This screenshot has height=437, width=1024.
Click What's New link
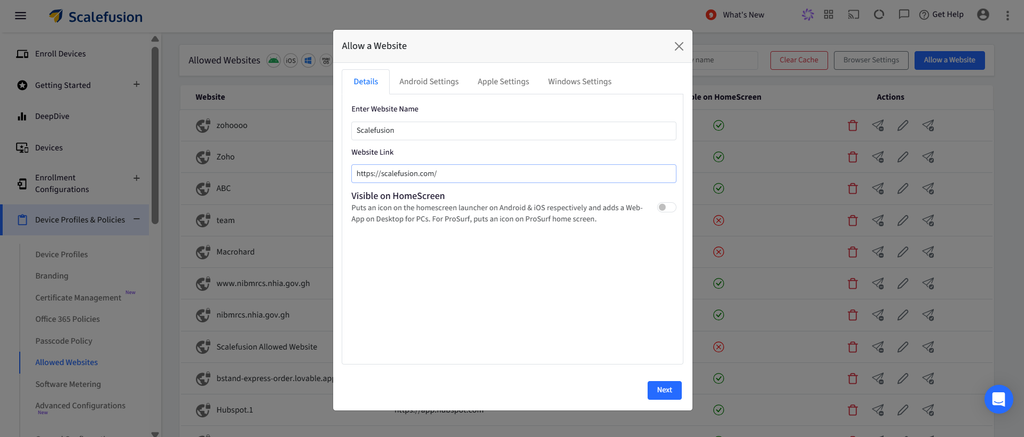[743, 15]
